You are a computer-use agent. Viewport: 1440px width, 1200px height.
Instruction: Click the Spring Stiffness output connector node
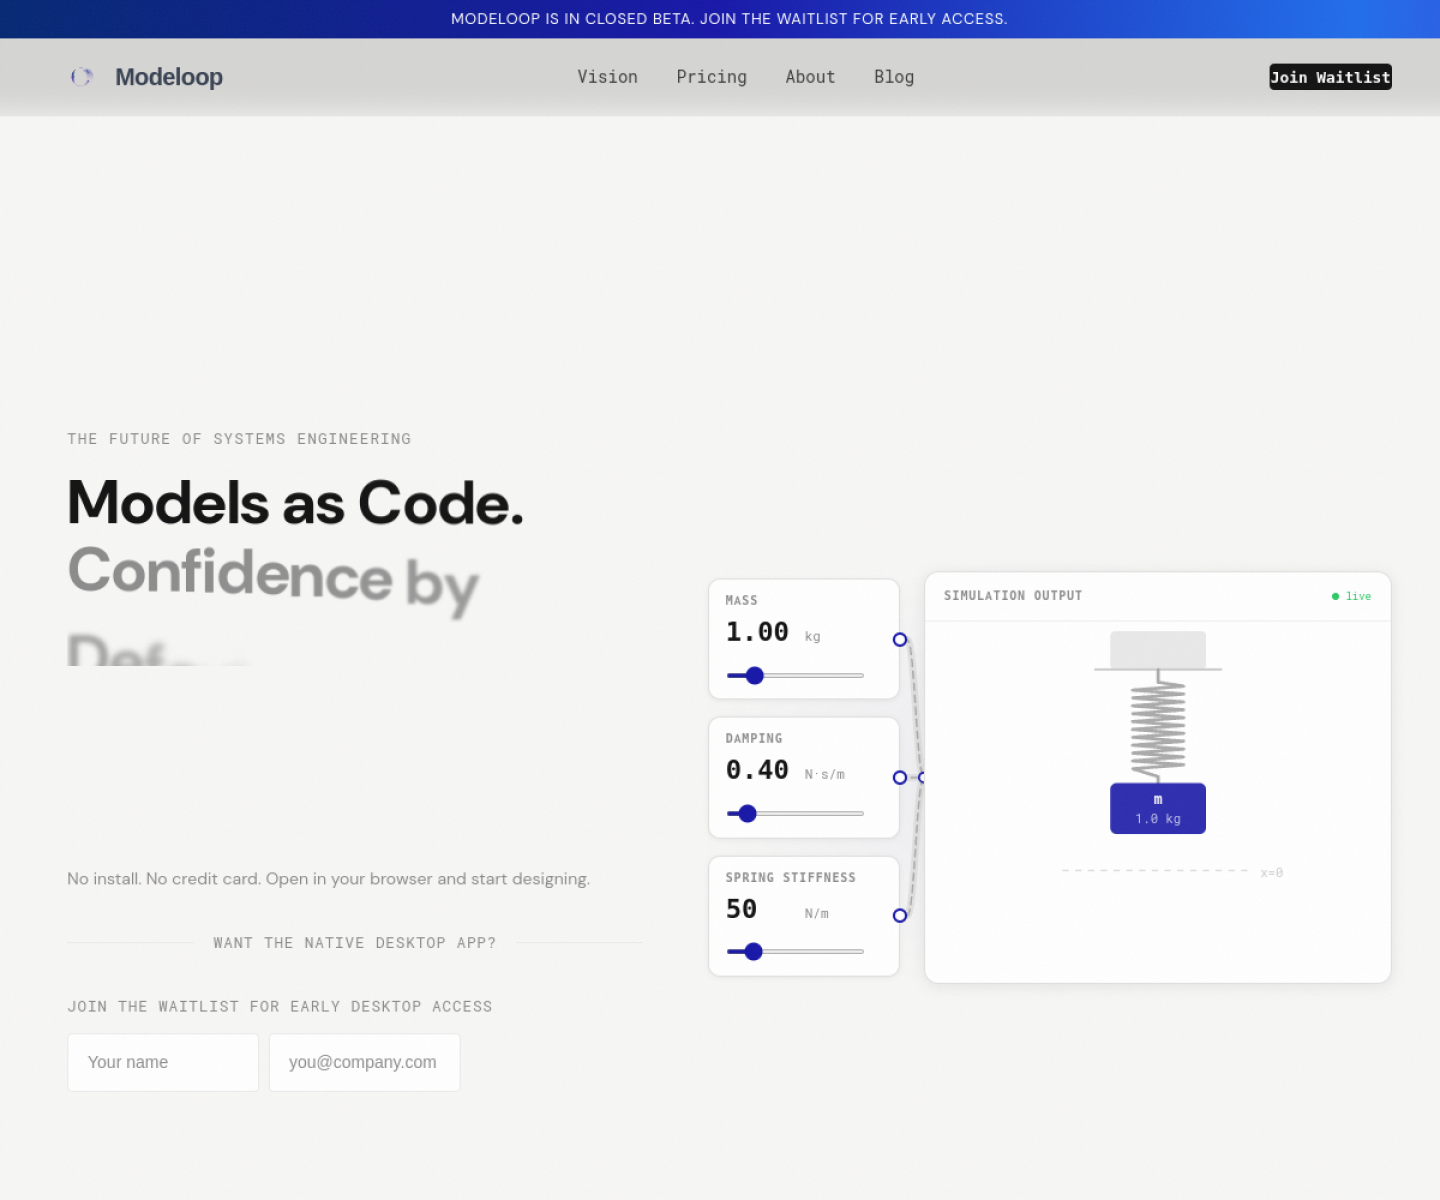[900, 916]
